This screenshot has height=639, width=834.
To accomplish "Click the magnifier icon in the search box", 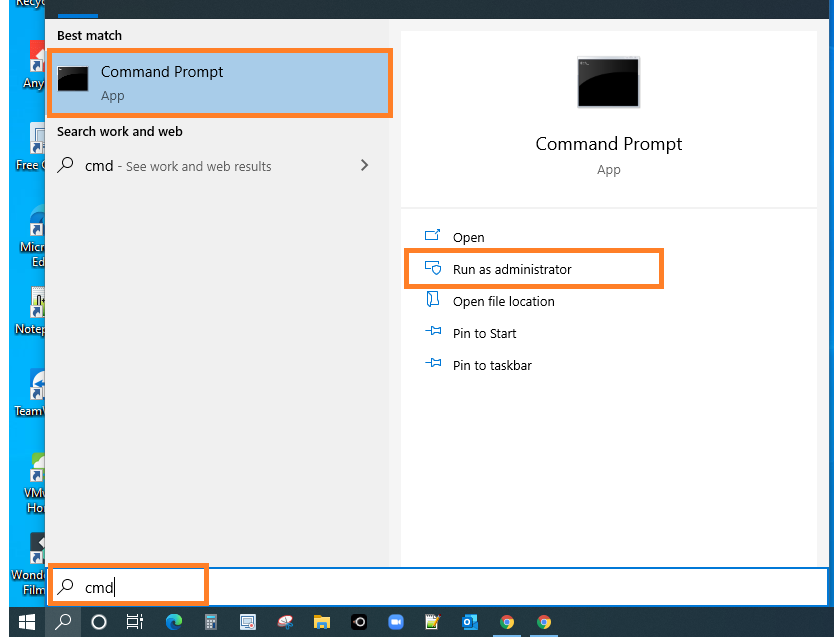I will (65, 587).
